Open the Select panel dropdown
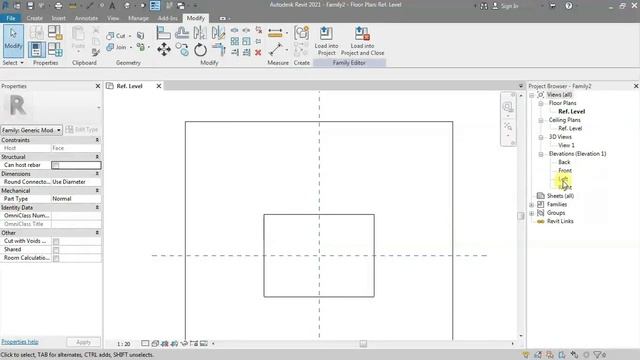This screenshot has height=360, width=640. (x=13, y=63)
